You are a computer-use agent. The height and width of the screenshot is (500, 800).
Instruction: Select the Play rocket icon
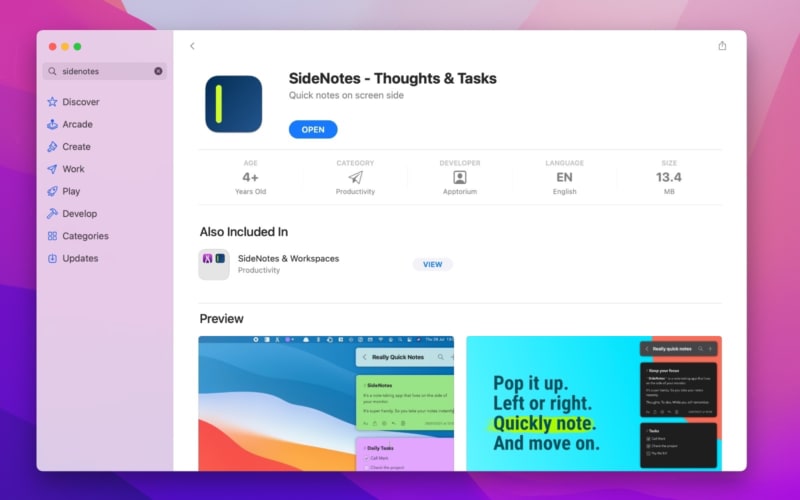(x=52, y=191)
